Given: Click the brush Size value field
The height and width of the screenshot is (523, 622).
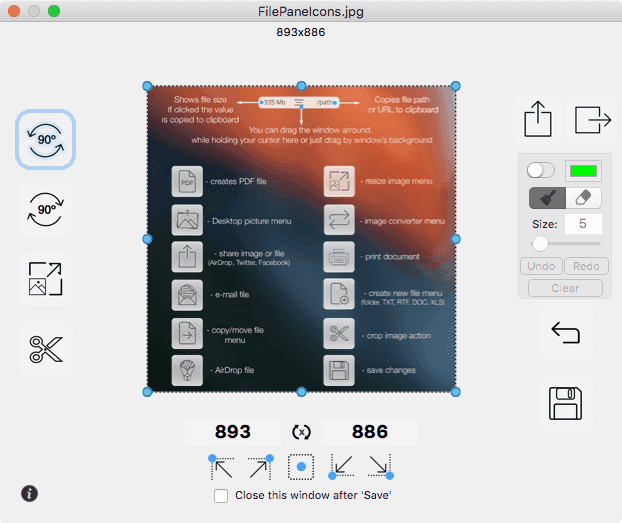Looking at the screenshot, I should [x=583, y=224].
